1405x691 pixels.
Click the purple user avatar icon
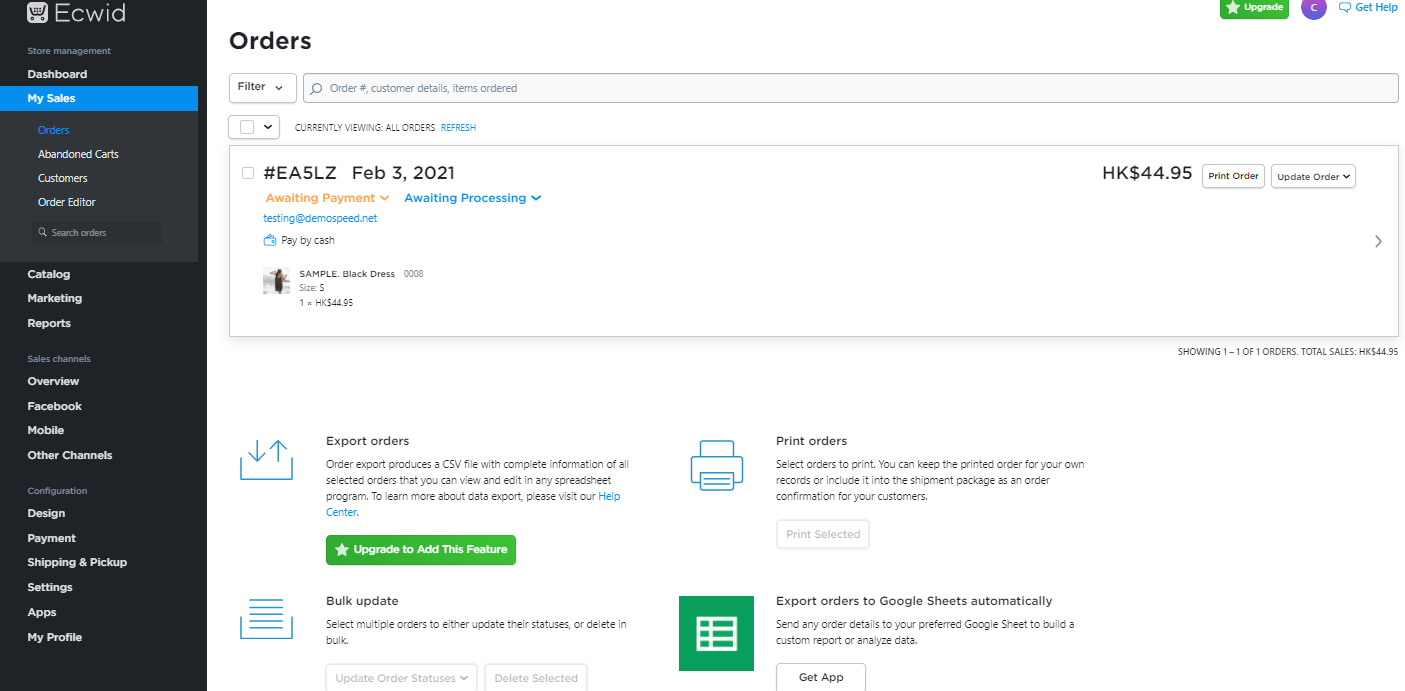coord(1313,8)
